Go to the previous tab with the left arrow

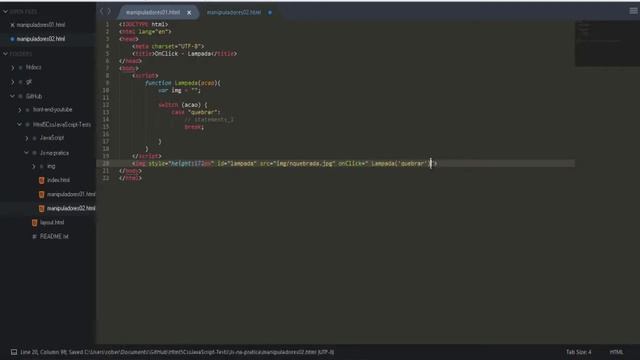pyautogui.click(x=102, y=11)
